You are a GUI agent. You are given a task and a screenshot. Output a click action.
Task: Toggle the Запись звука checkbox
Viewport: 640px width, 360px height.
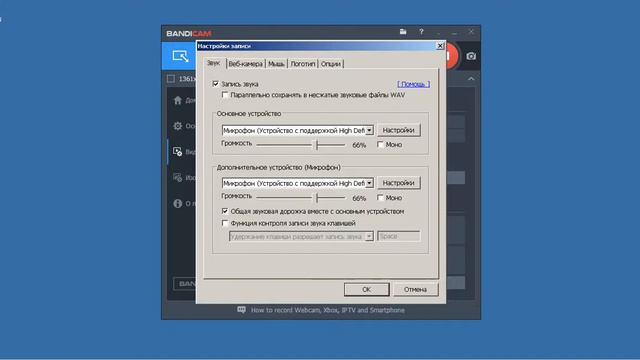(x=216, y=84)
